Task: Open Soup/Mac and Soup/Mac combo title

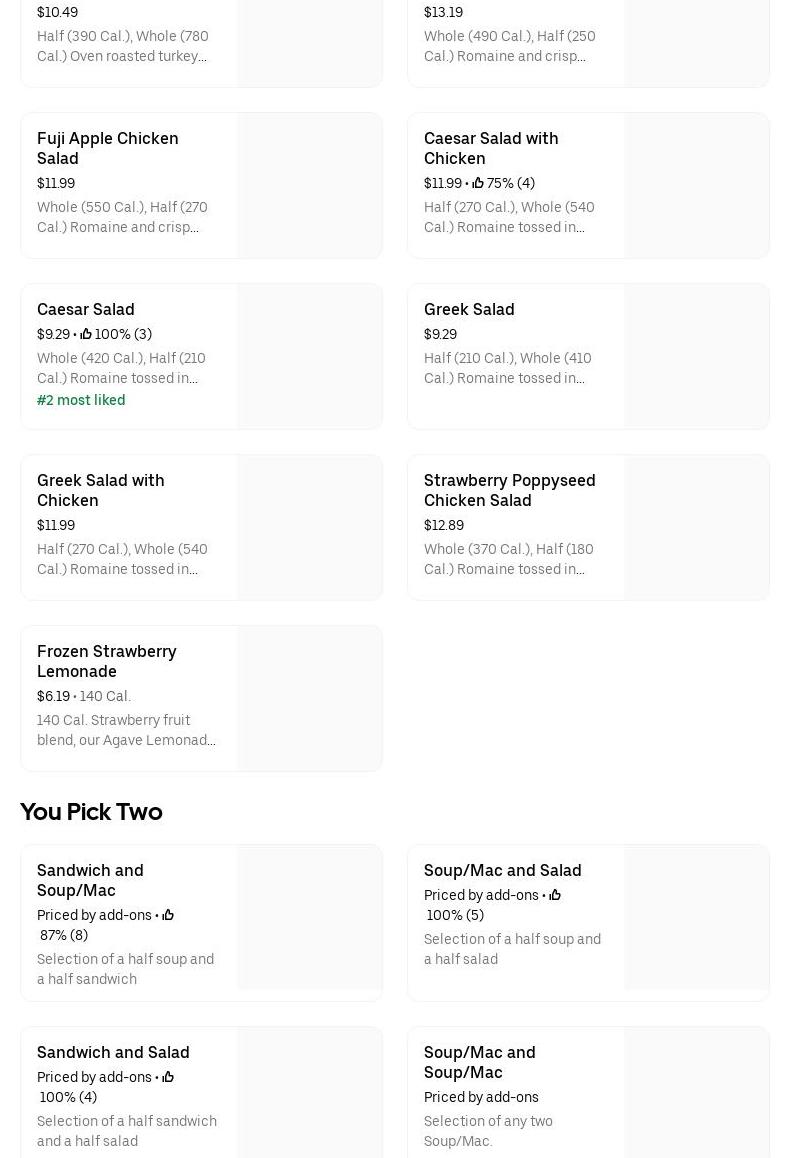Action: [479, 1062]
